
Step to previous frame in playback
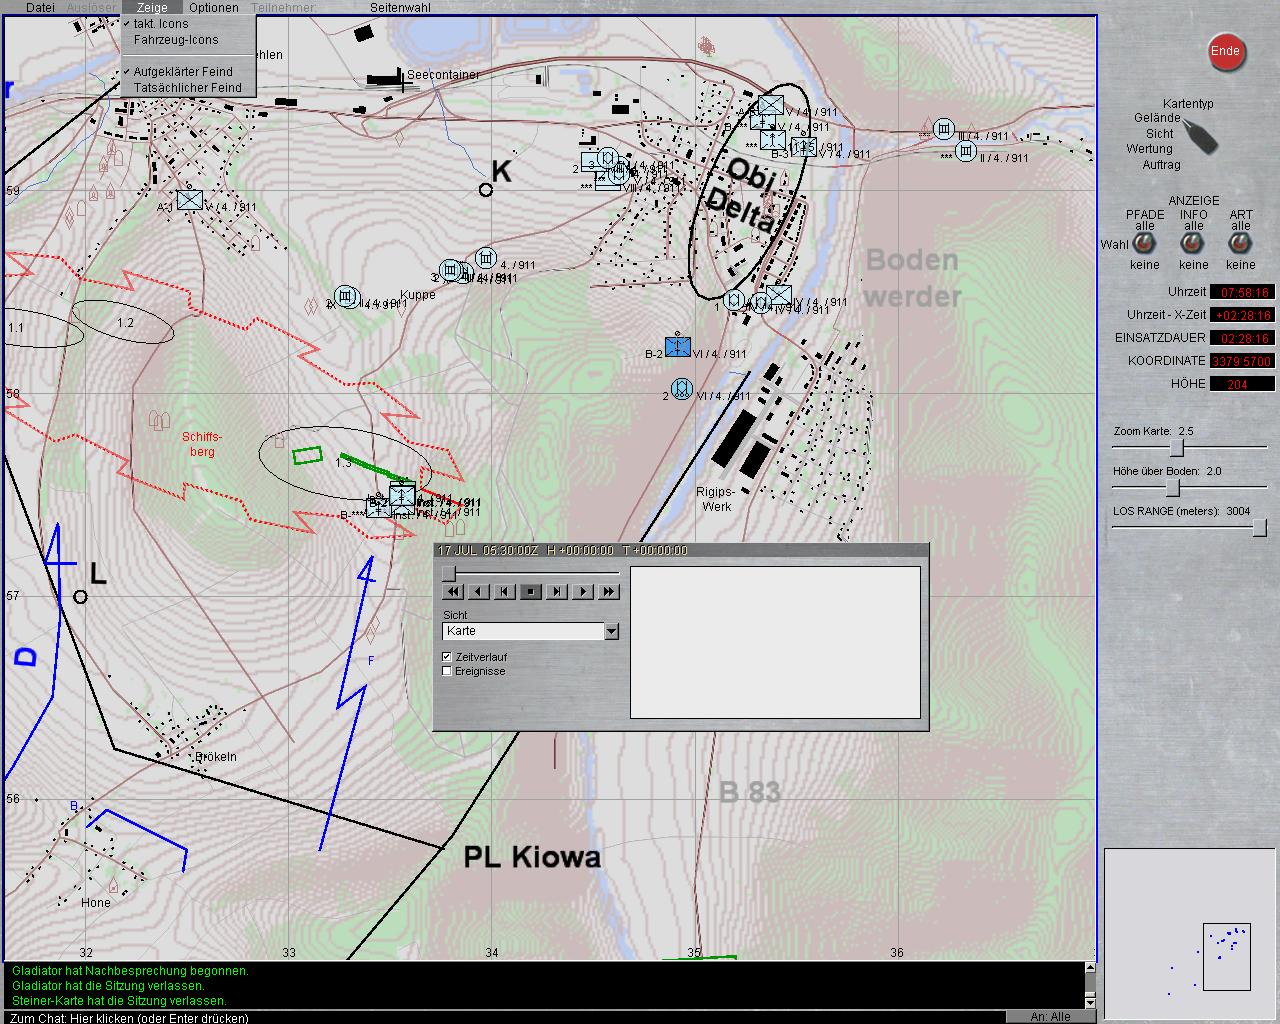(505, 592)
